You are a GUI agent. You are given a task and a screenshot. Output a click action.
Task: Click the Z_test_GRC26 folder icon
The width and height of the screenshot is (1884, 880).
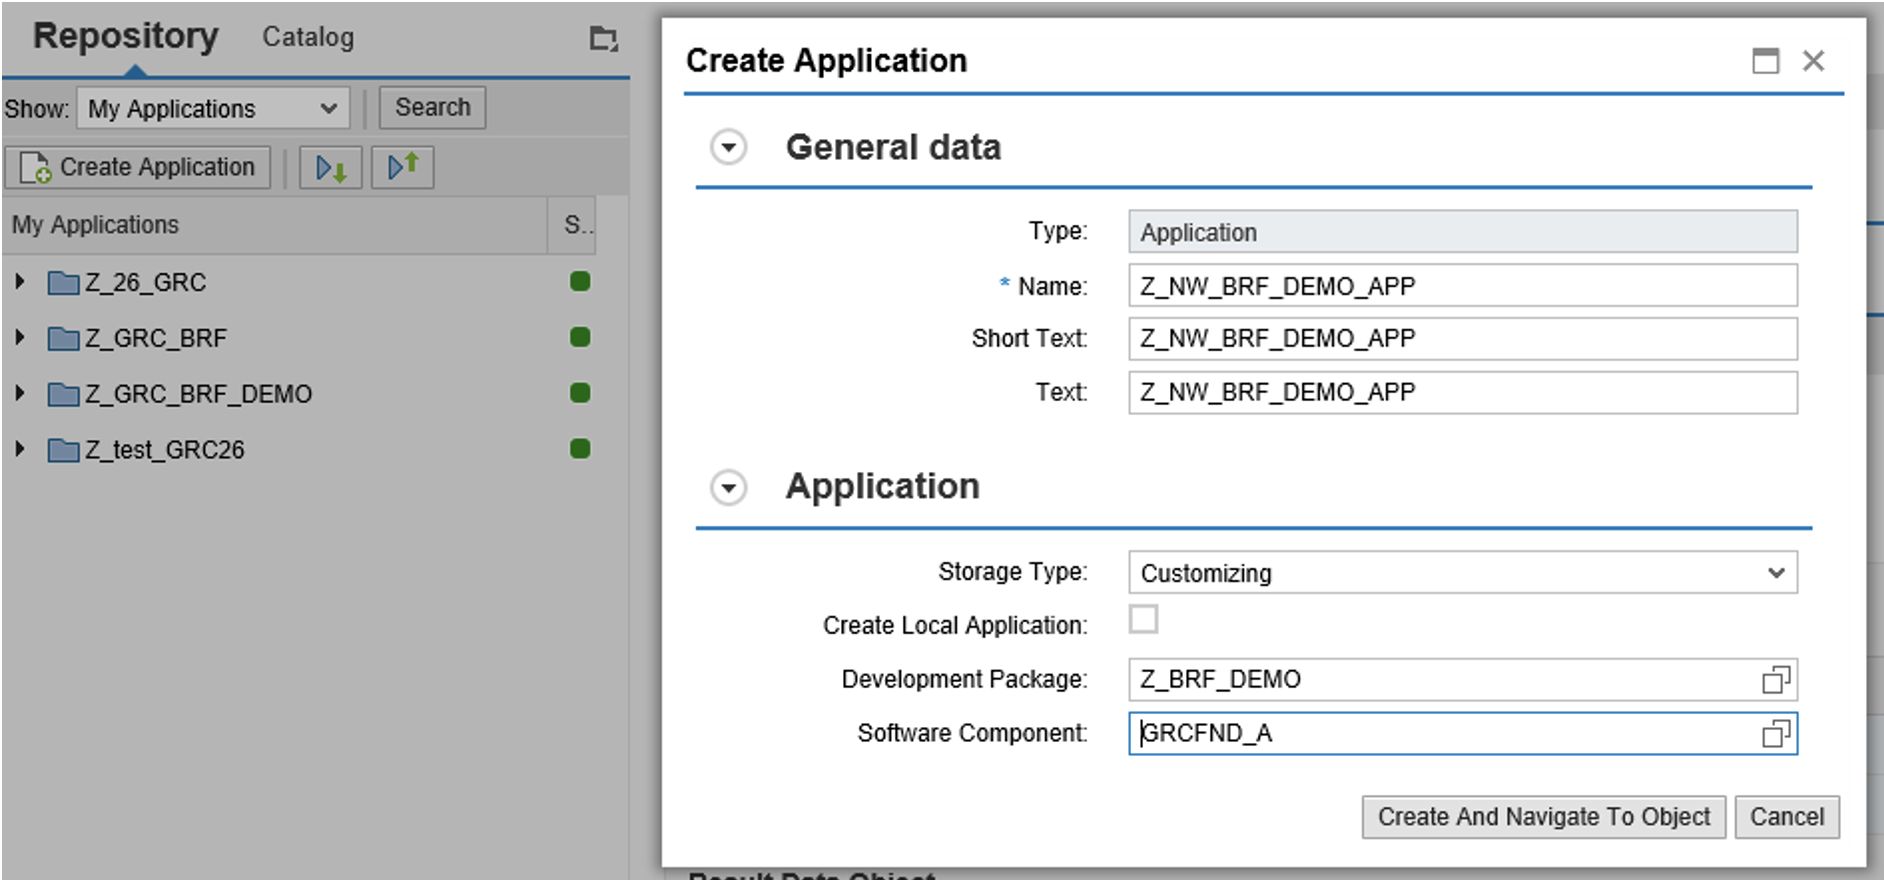tap(64, 451)
